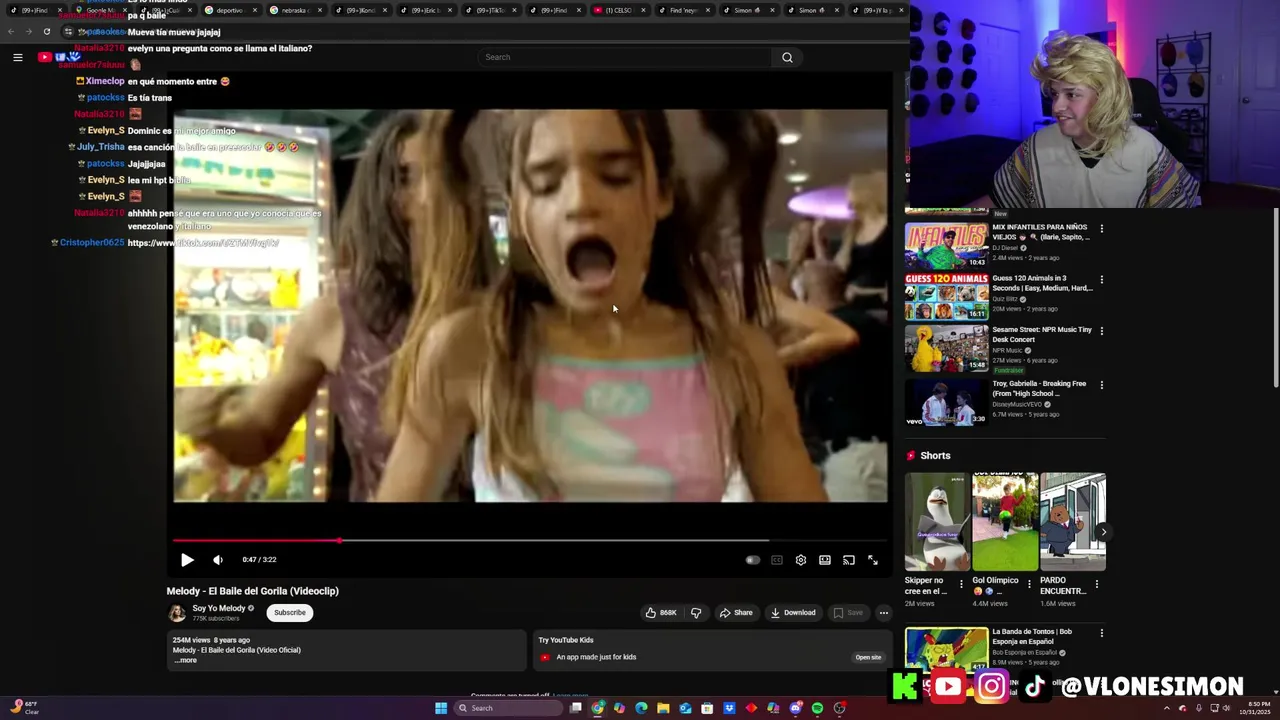Image resolution: width=1280 pixels, height=720 pixels.
Task: Open the more actions three-dot menu
Action: (x=884, y=613)
